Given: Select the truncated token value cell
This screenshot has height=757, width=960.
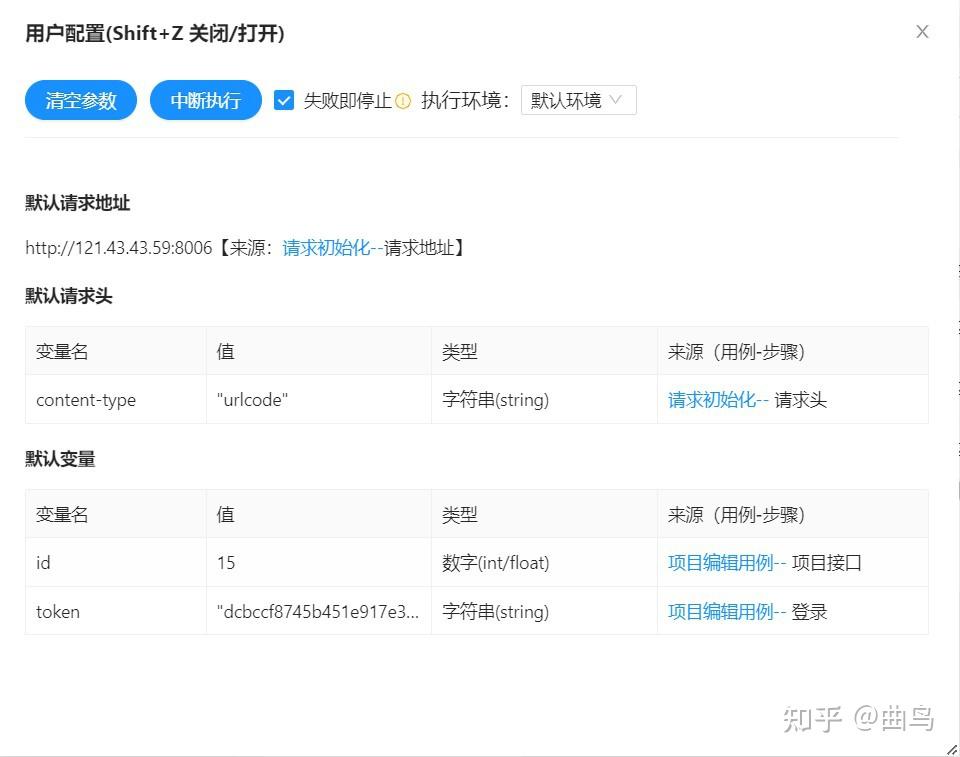Looking at the screenshot, I should (x=319, y=611).
